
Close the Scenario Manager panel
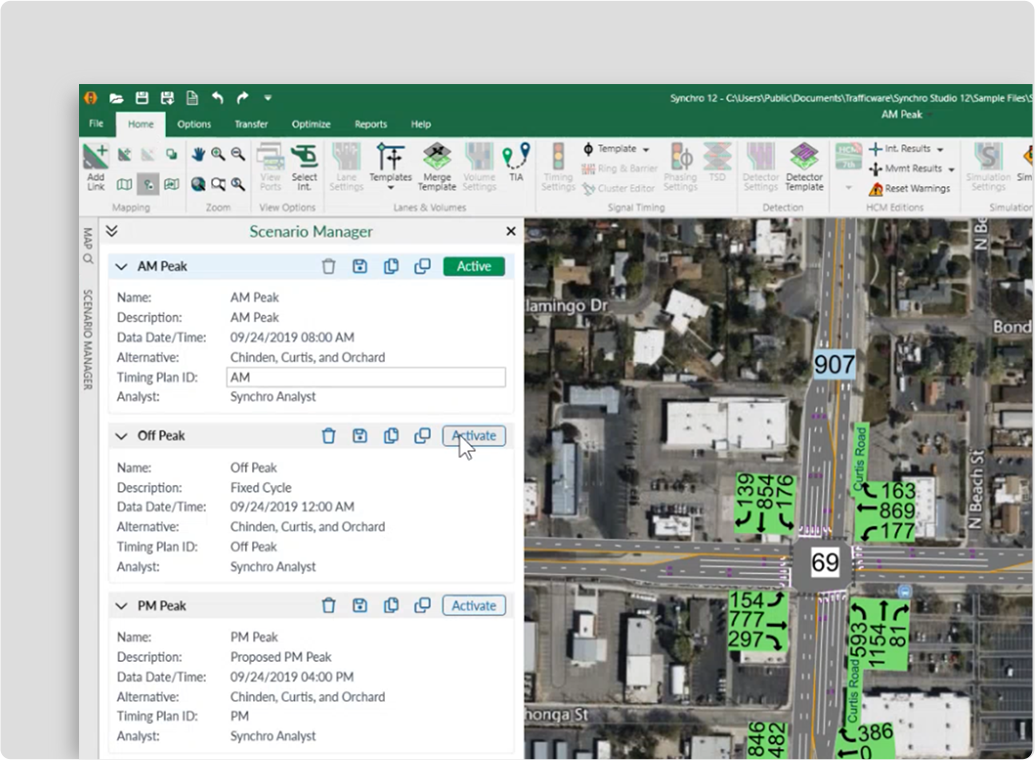511,231
